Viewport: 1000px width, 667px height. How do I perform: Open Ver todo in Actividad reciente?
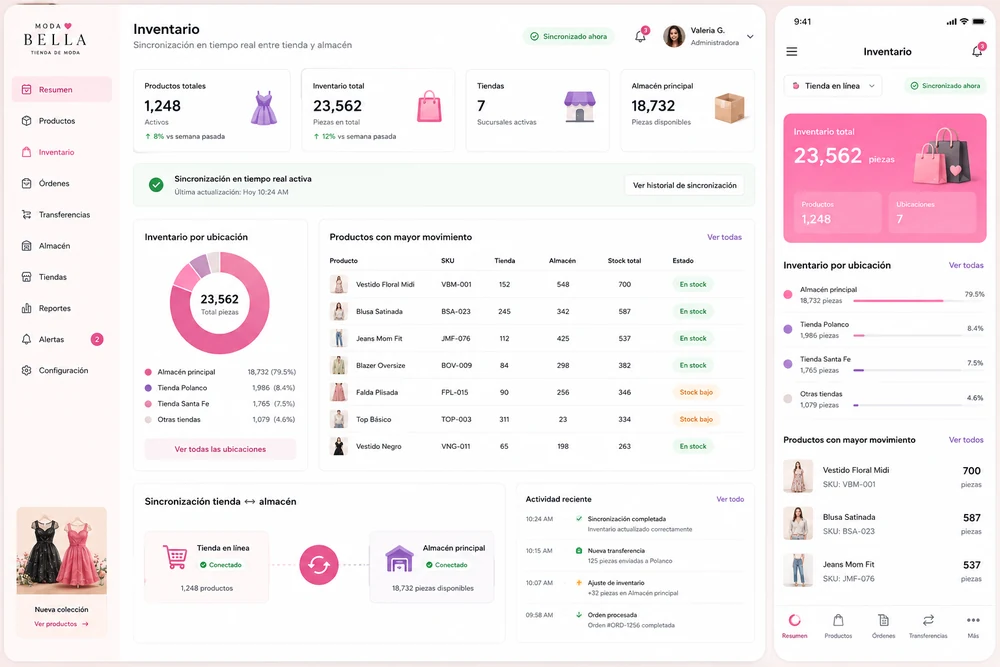pyautogui.click(x=730, y=499)
